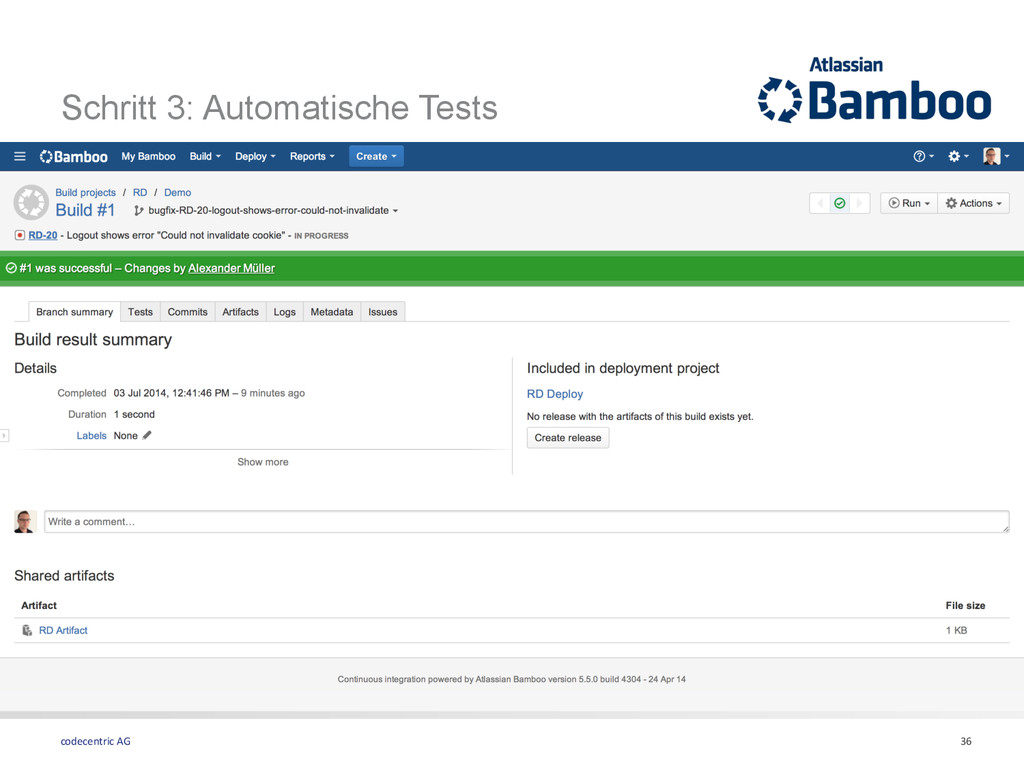Click the 'IN PROGRESS' status text
The width and height of the screenshot is (1024, 768).
click(321, 236)
